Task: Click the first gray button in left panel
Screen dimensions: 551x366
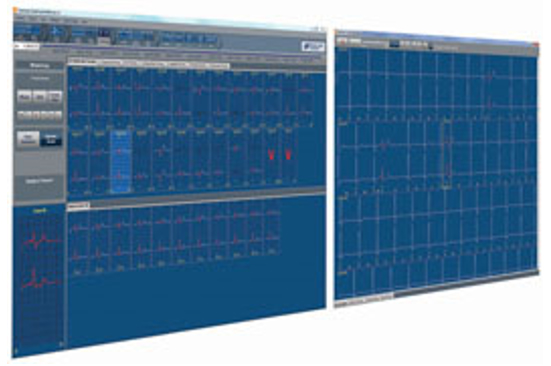Action: click(x=24, y=97)
